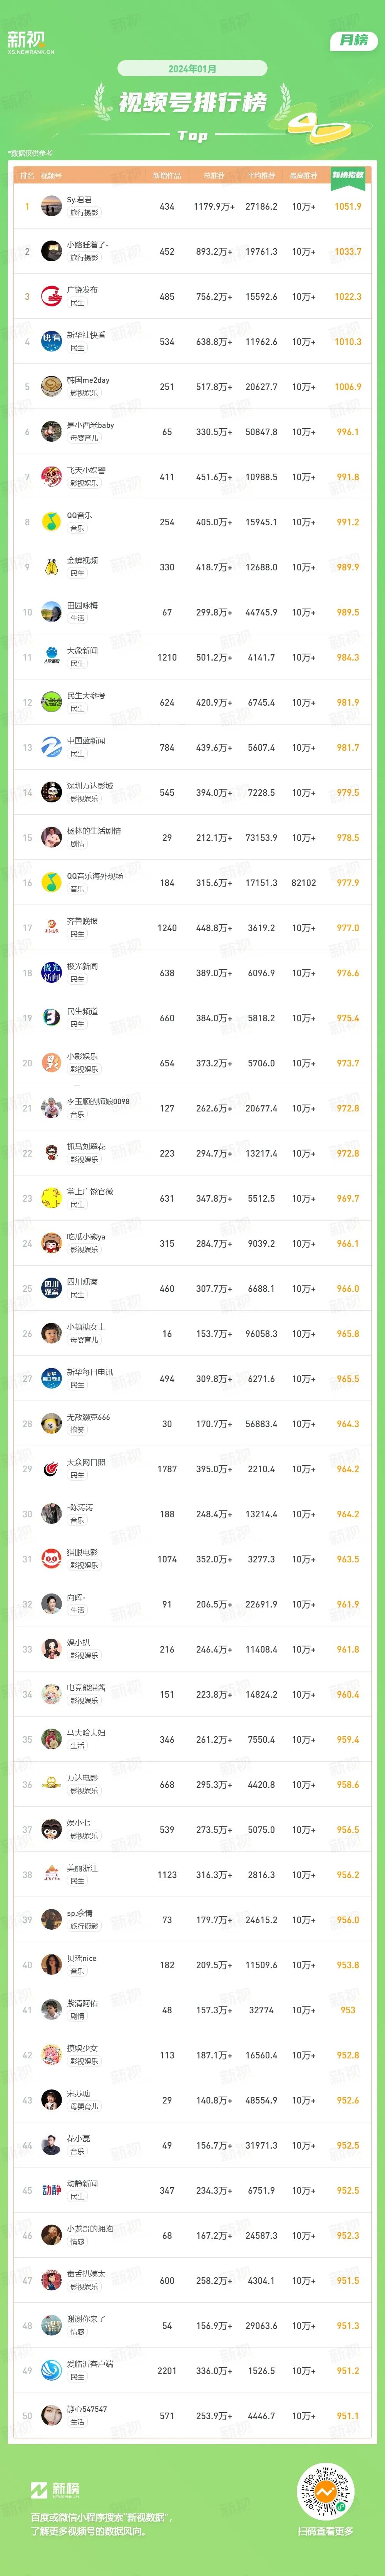Click the 新视 logo at top left
The height and width of the screenshot is (2576, 385).
30,41
